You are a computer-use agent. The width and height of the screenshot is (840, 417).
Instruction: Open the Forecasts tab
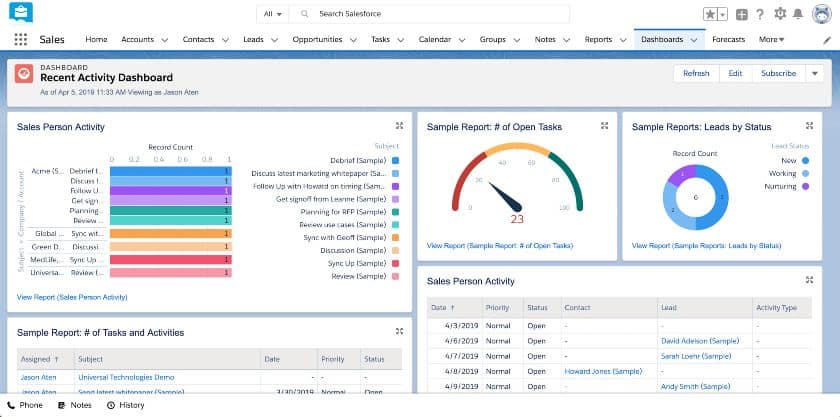pos(729,40)
